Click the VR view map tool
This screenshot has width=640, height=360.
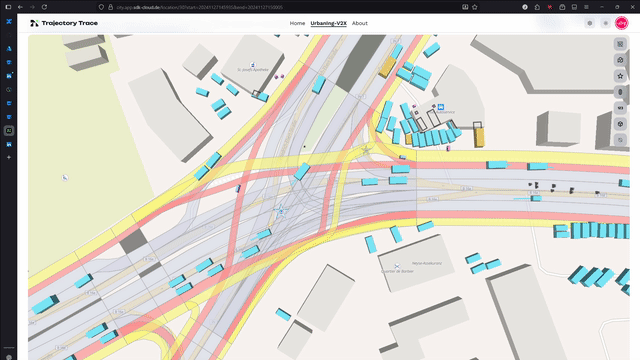[620, 108]
